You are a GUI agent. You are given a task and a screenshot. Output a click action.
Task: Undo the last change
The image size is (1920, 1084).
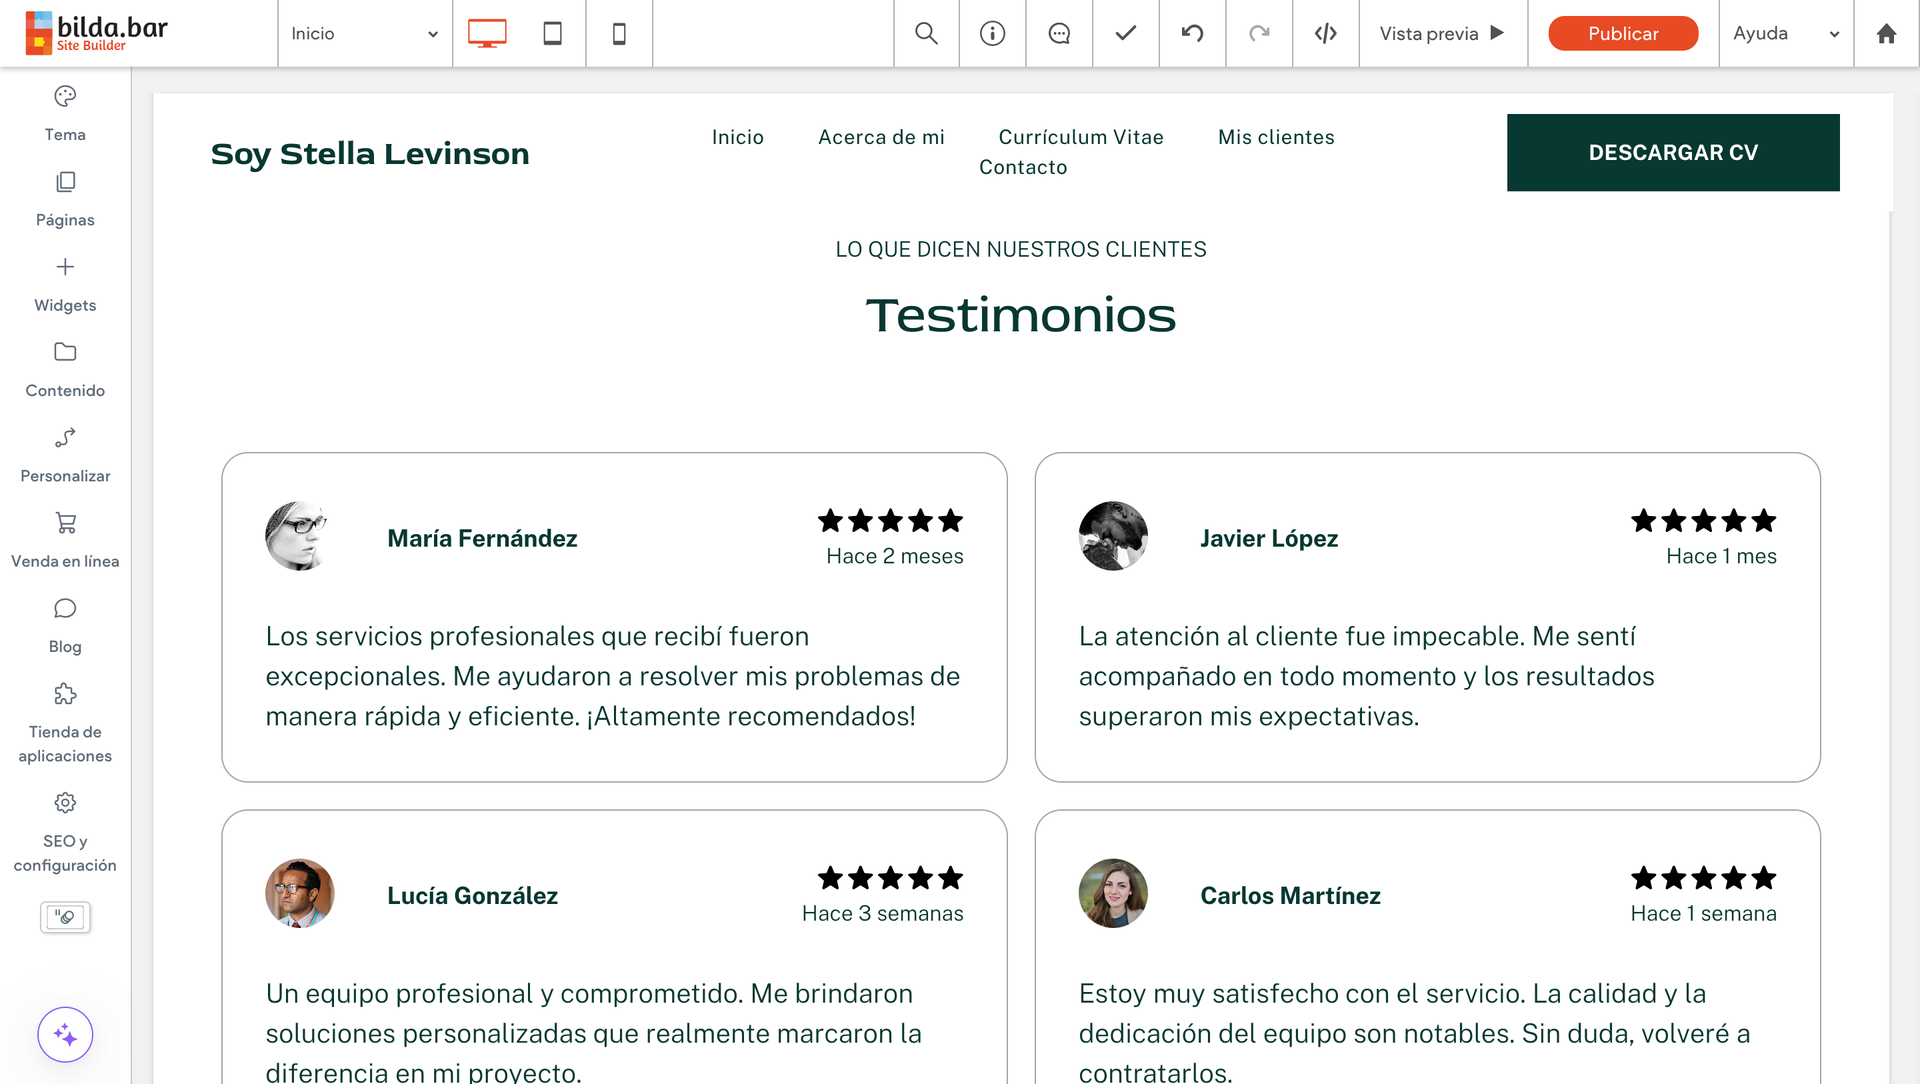coord(1192,33)
